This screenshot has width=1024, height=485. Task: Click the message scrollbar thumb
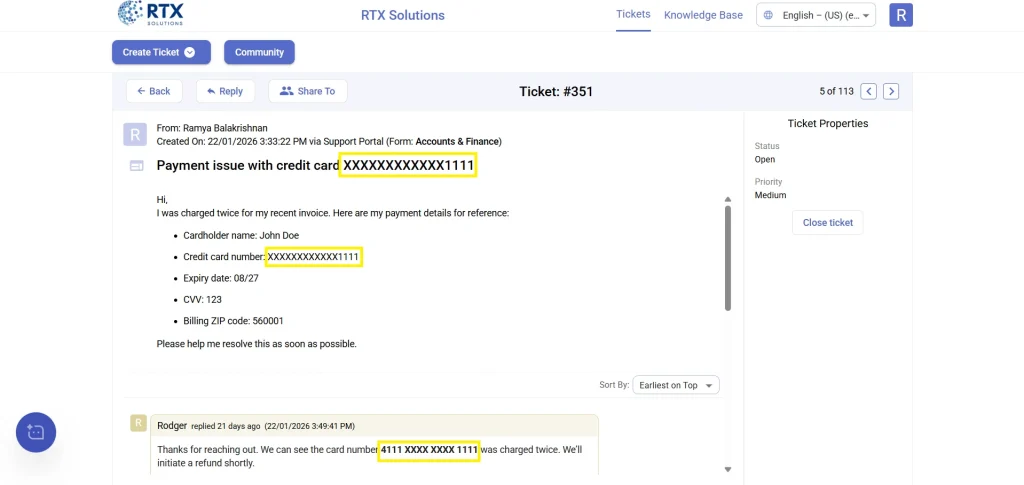point(728,258)
